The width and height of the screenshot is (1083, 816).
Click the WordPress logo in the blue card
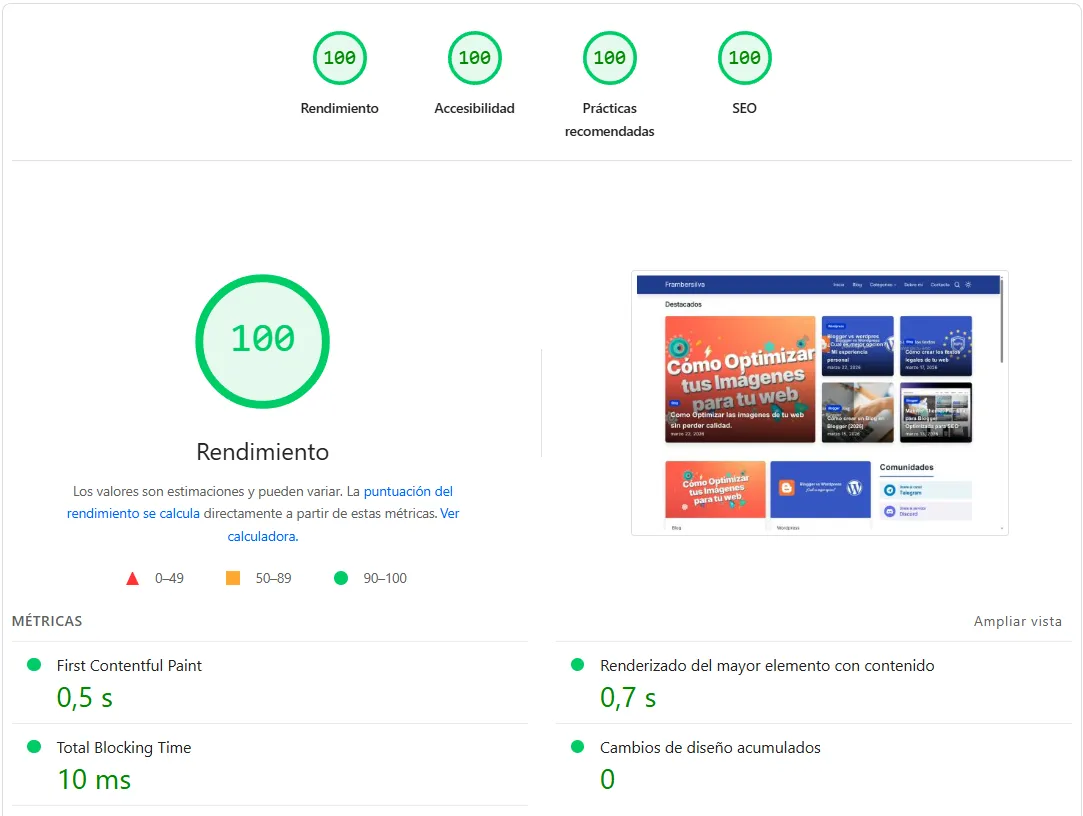tap(855, 488)
